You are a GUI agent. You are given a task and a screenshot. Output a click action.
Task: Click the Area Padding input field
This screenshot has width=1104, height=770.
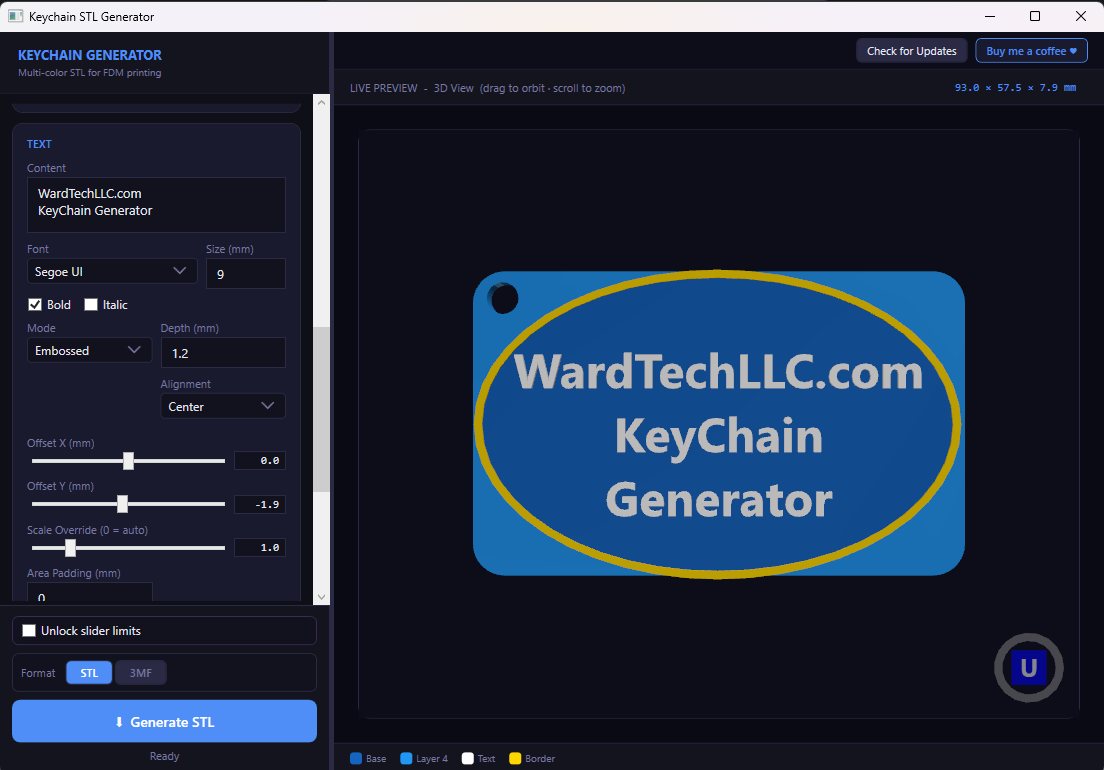click(x=89, y=592)
